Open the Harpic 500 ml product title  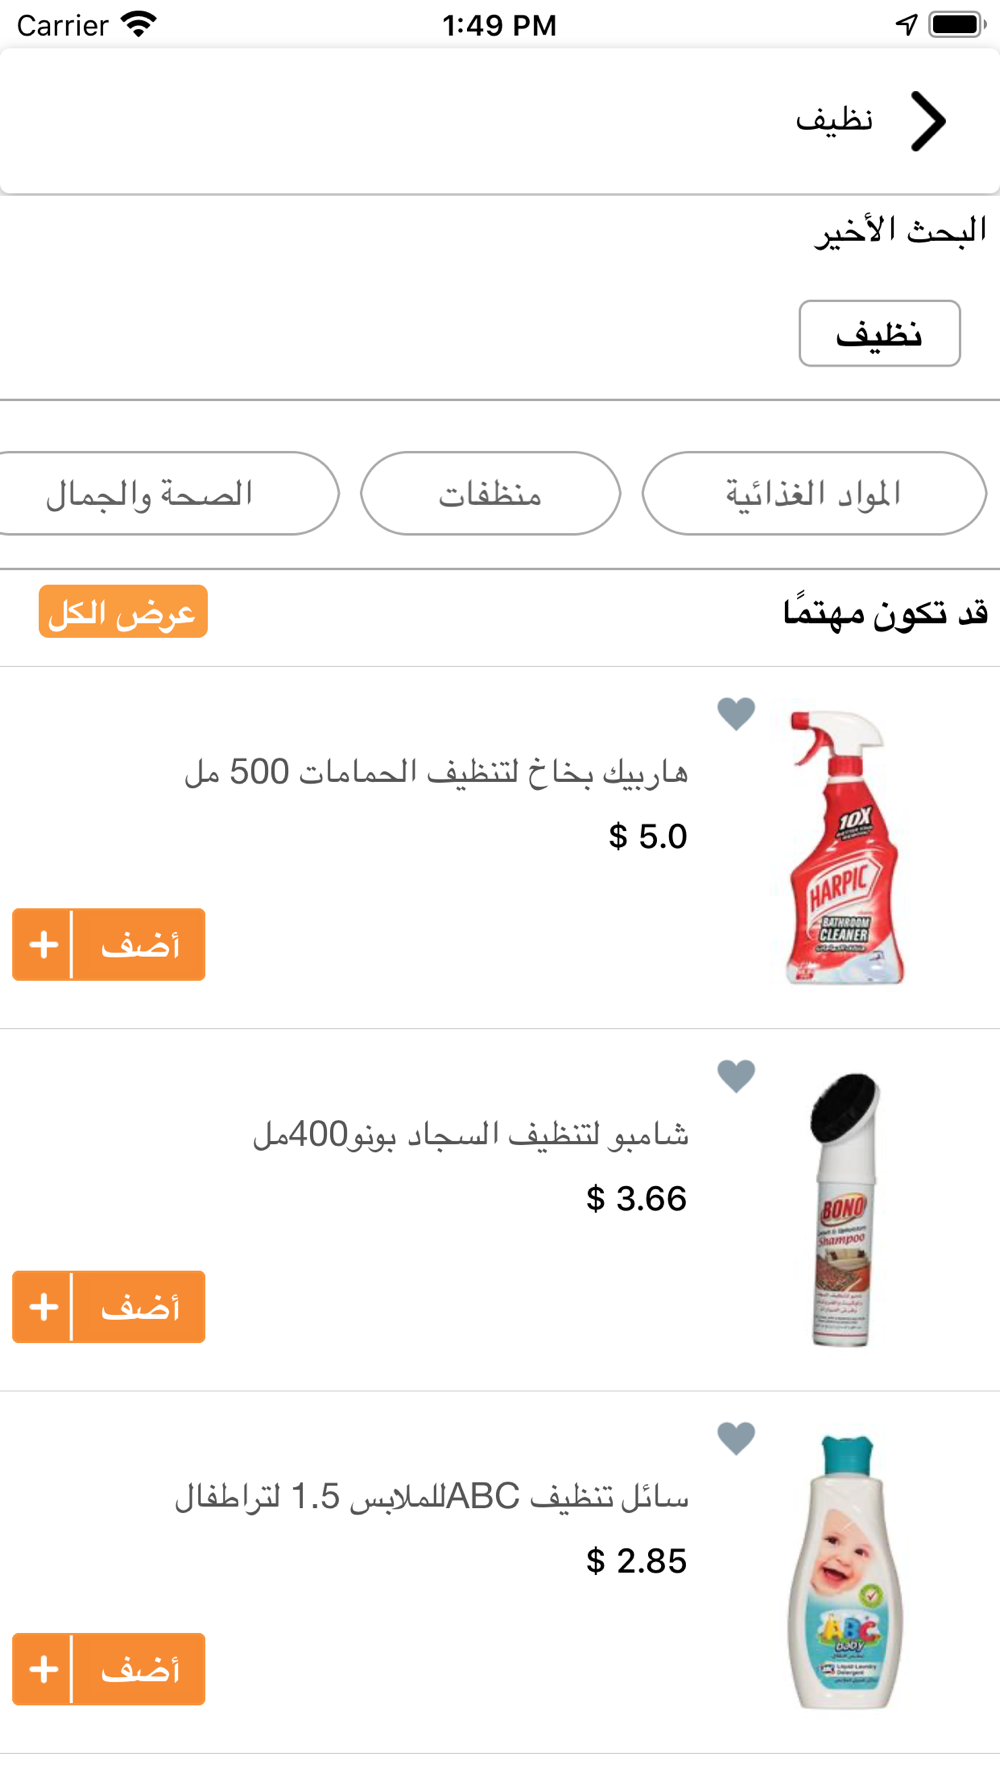pyautogui.click(x=436, y=772)
